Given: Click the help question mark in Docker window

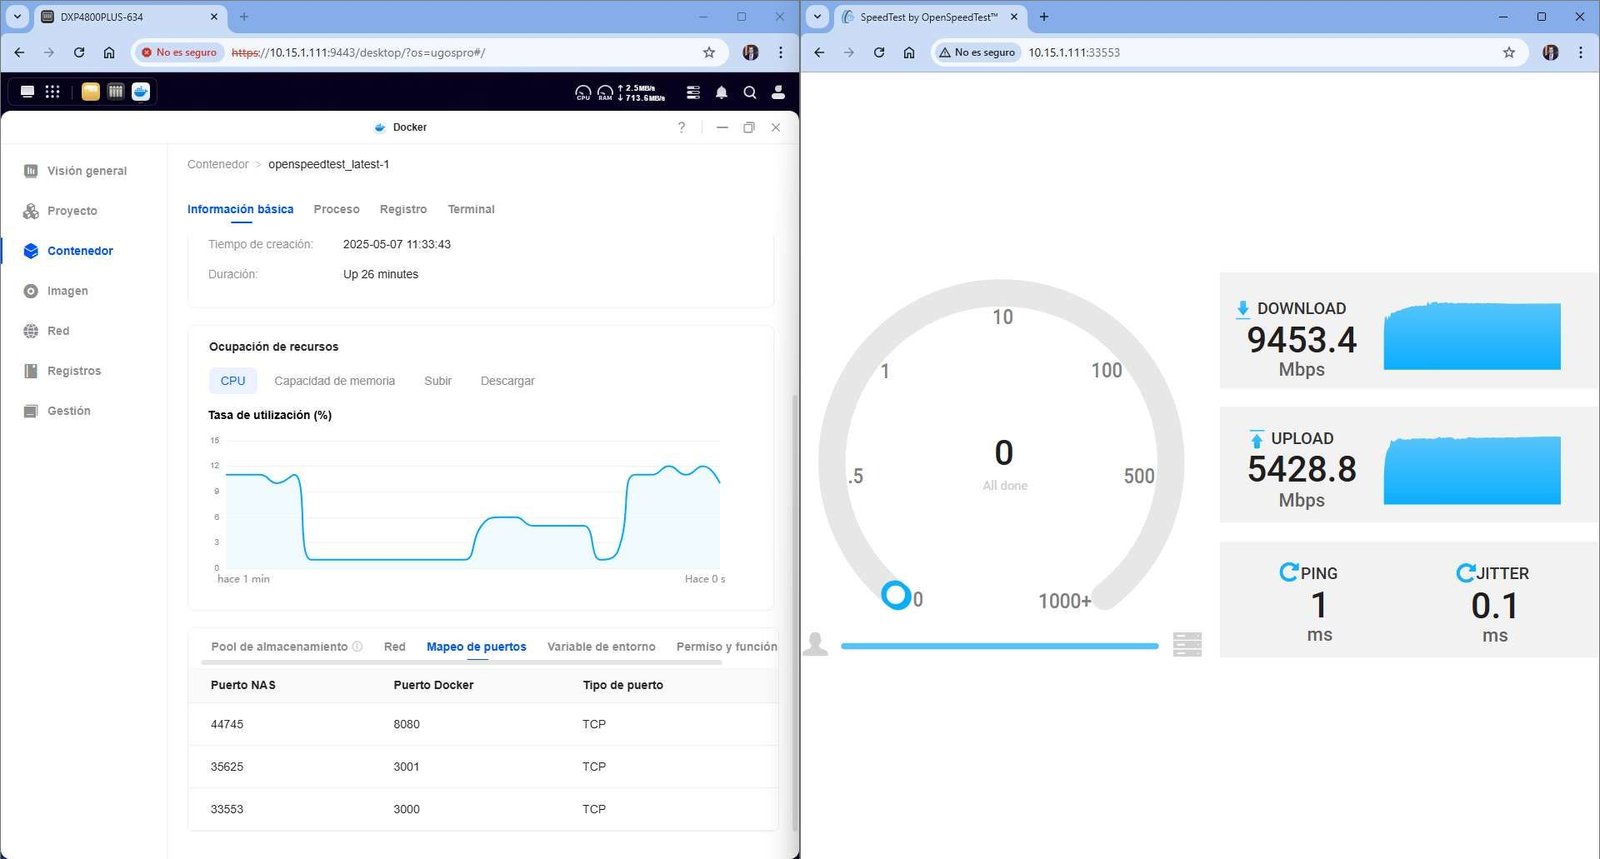Looking at the screenshot, I should coord(682,127).
